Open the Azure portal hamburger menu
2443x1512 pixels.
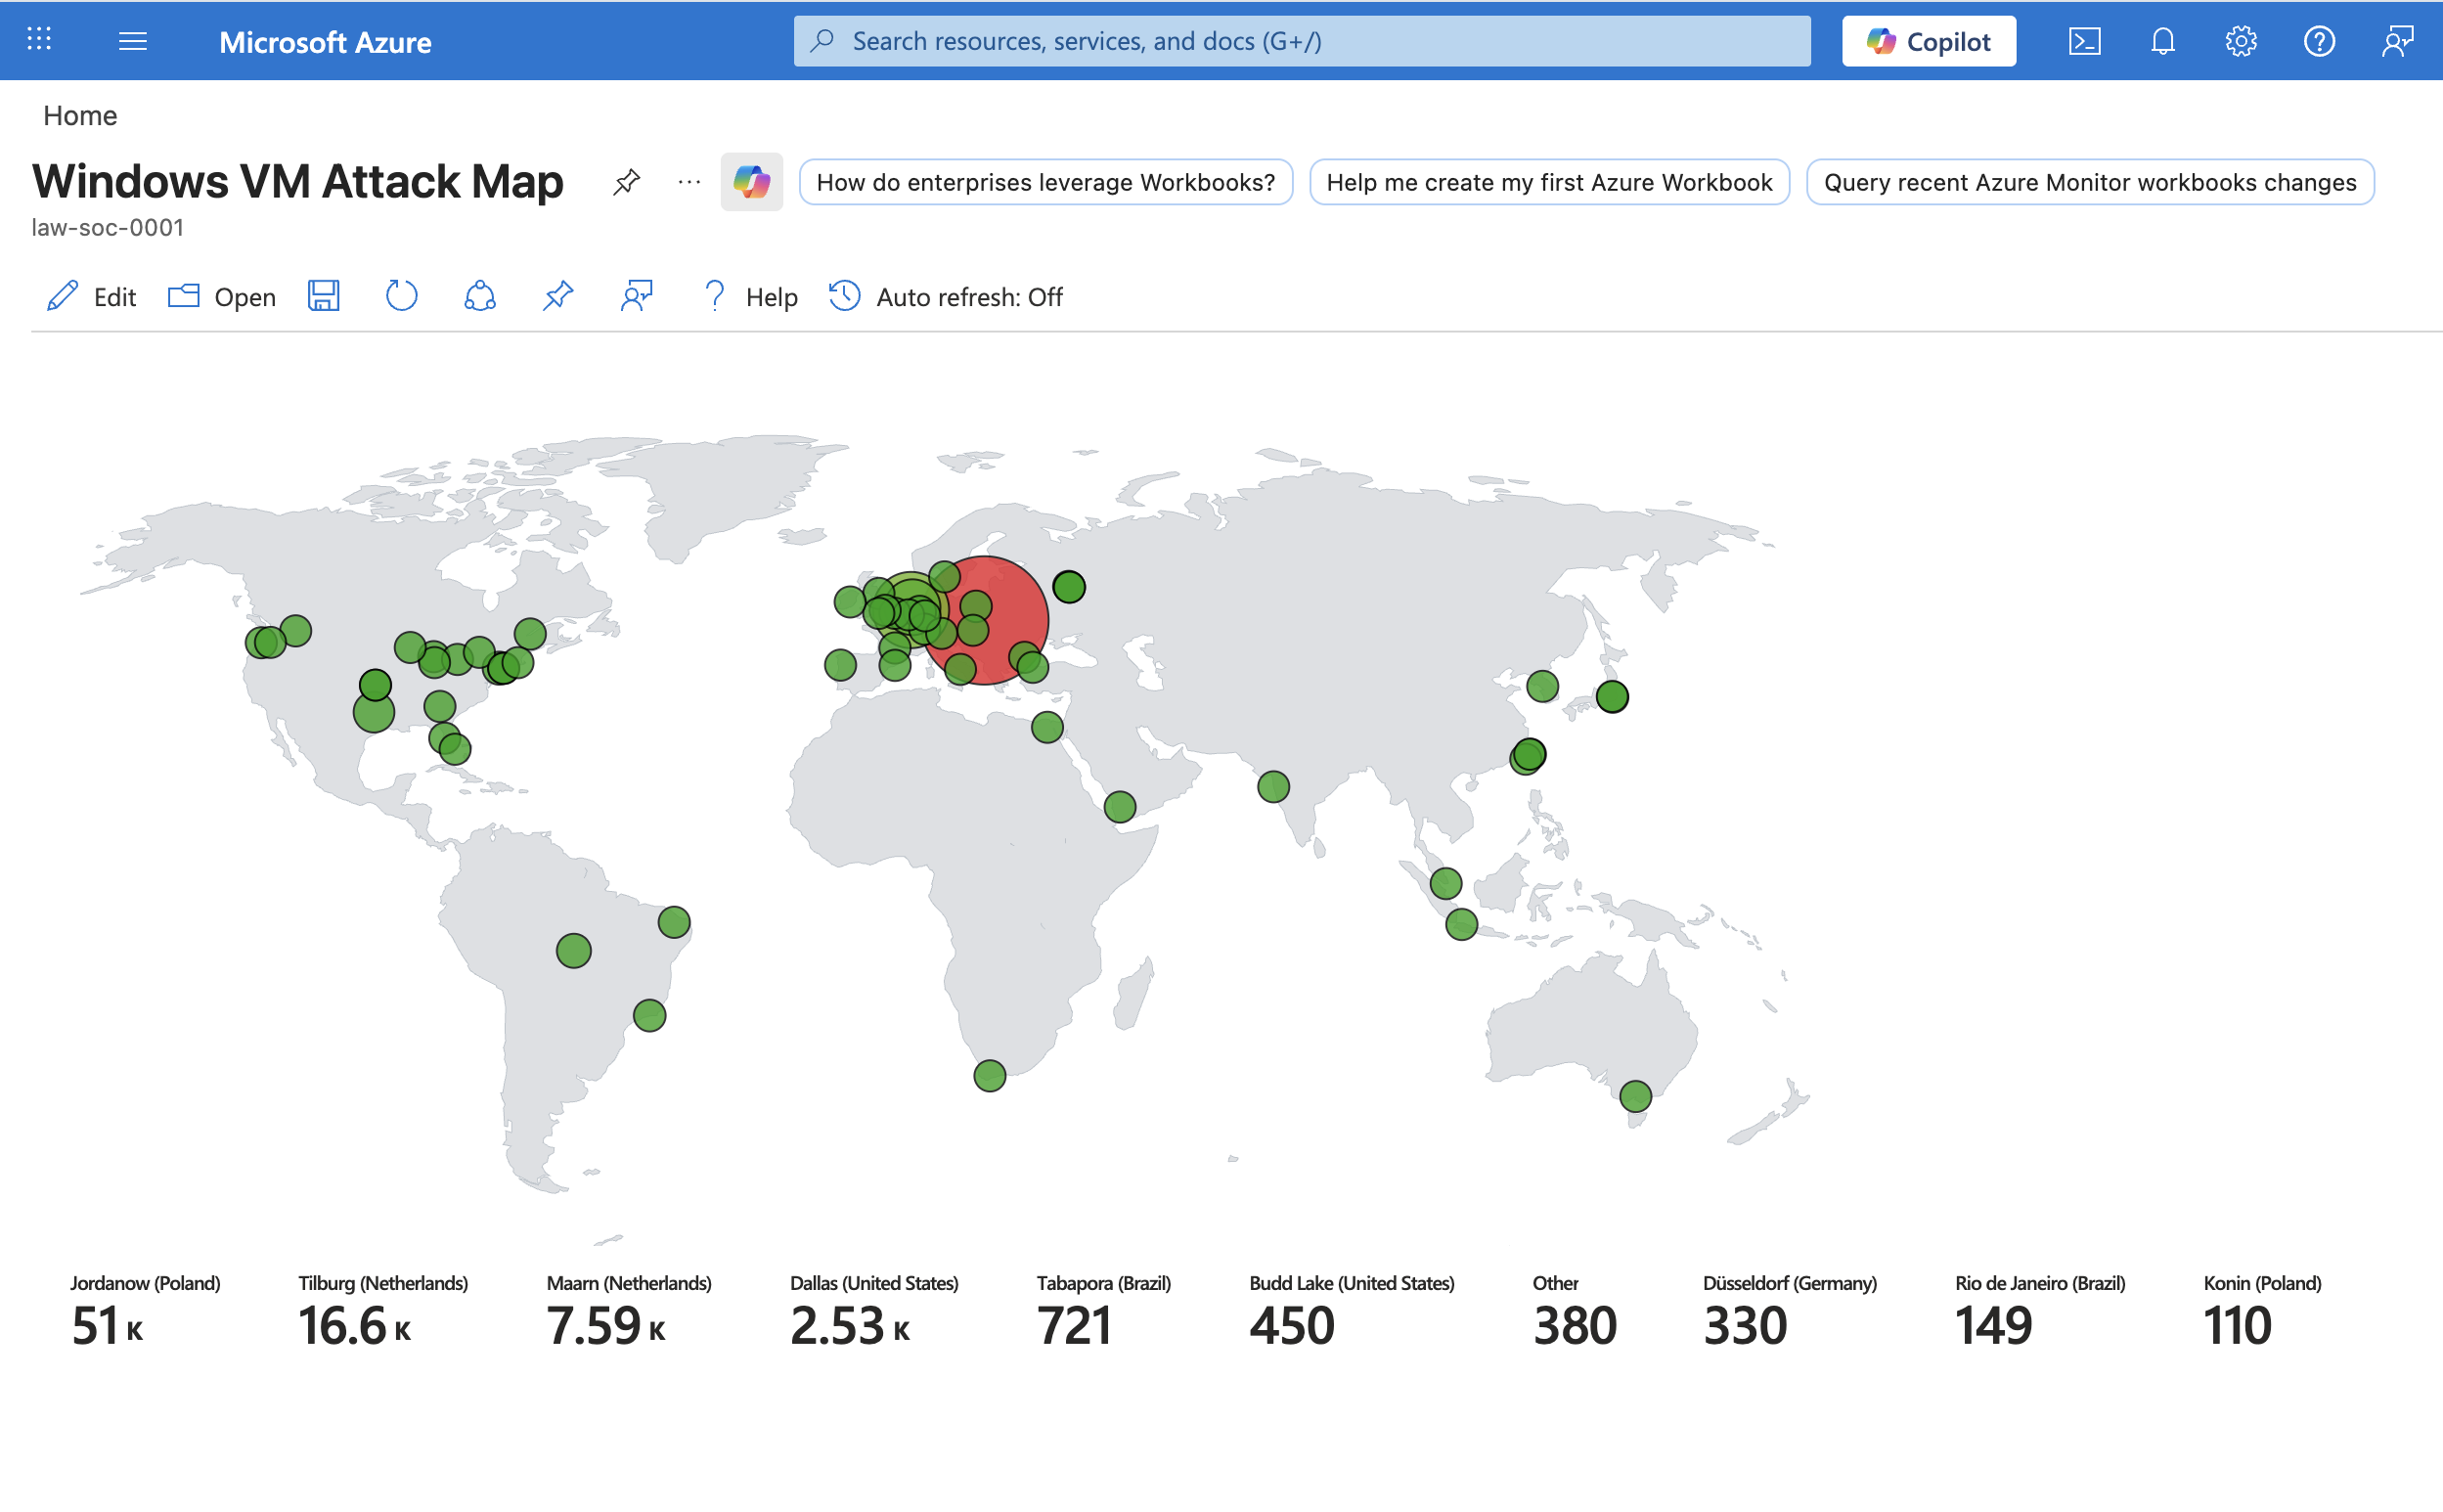132,41
